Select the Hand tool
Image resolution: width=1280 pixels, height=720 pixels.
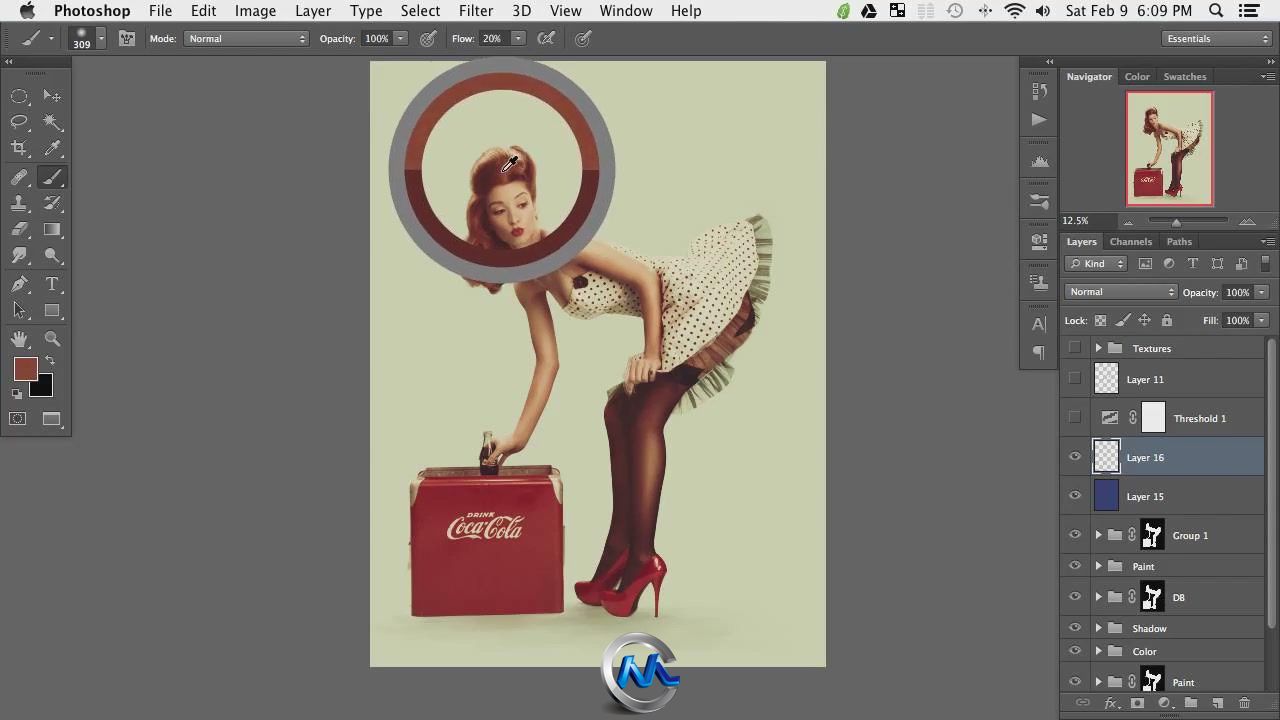pyautogui.click(x=19, y=340)
